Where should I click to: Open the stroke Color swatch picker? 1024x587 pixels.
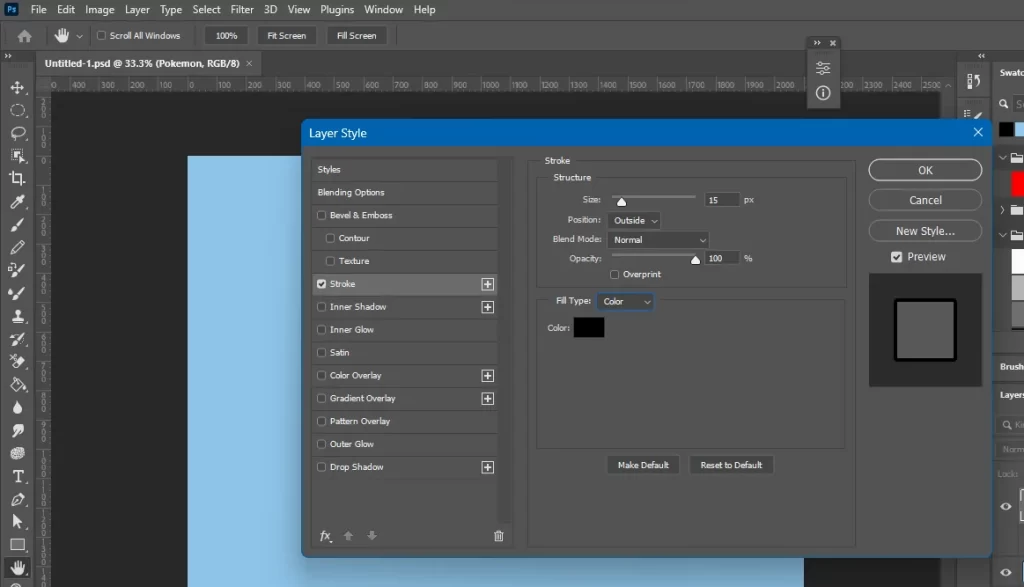589,327
